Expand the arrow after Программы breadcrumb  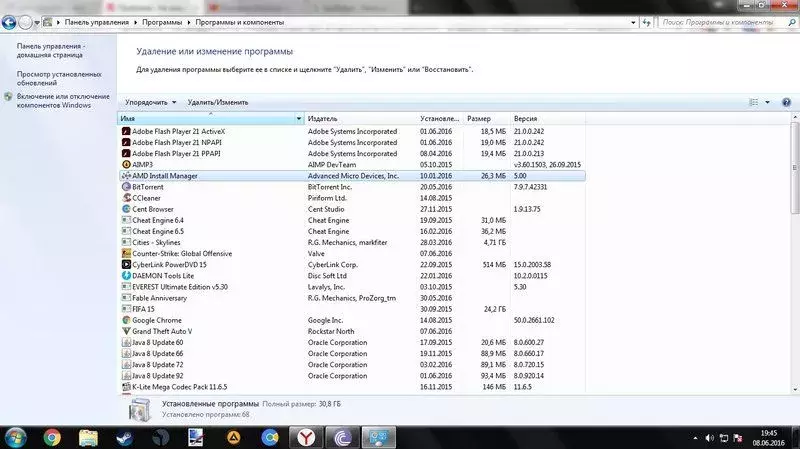tap(189, 22)
